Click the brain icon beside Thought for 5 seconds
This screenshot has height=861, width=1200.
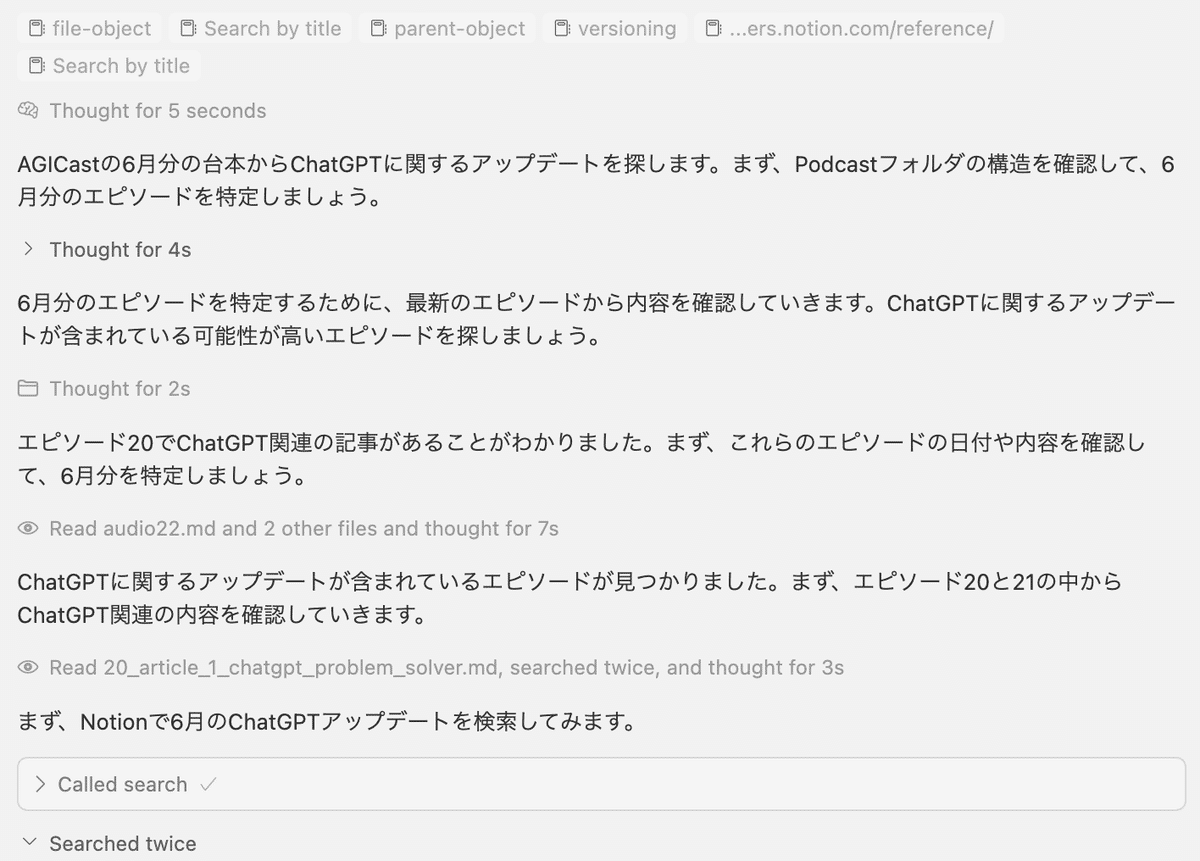tap(28, 111)
